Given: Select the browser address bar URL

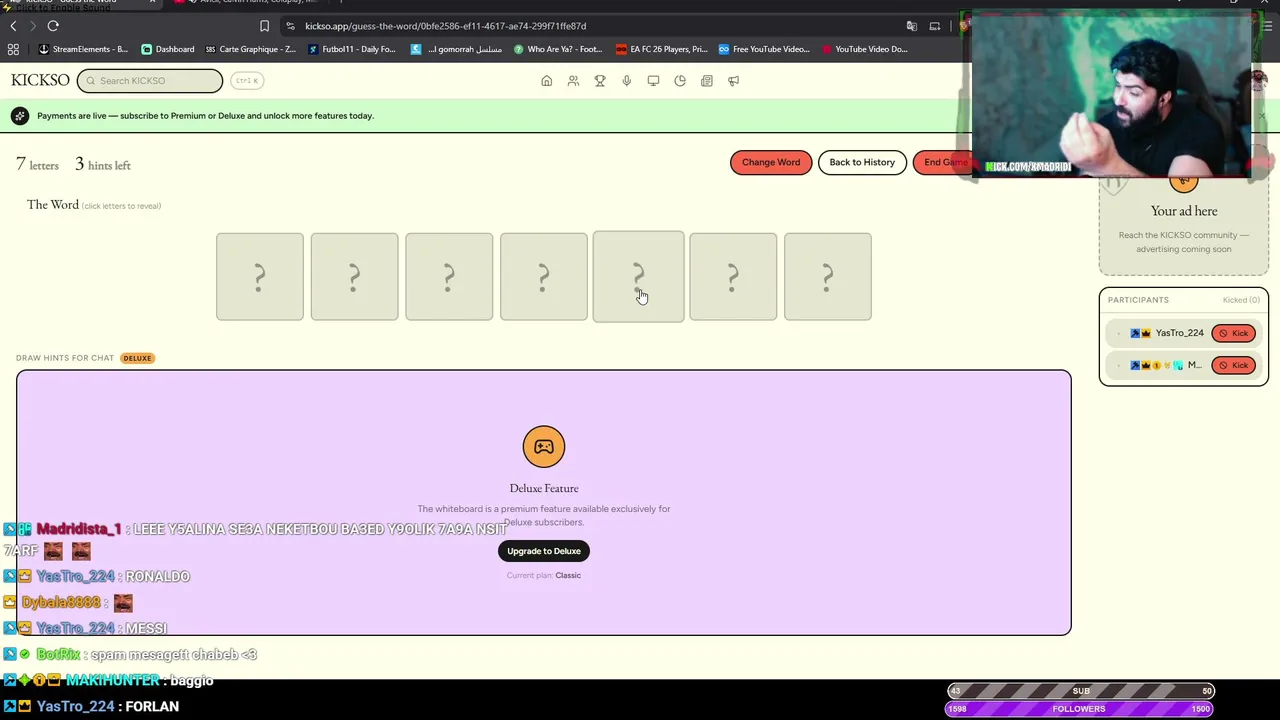Looking at the screenshot, I should click(x=446, y=26).
